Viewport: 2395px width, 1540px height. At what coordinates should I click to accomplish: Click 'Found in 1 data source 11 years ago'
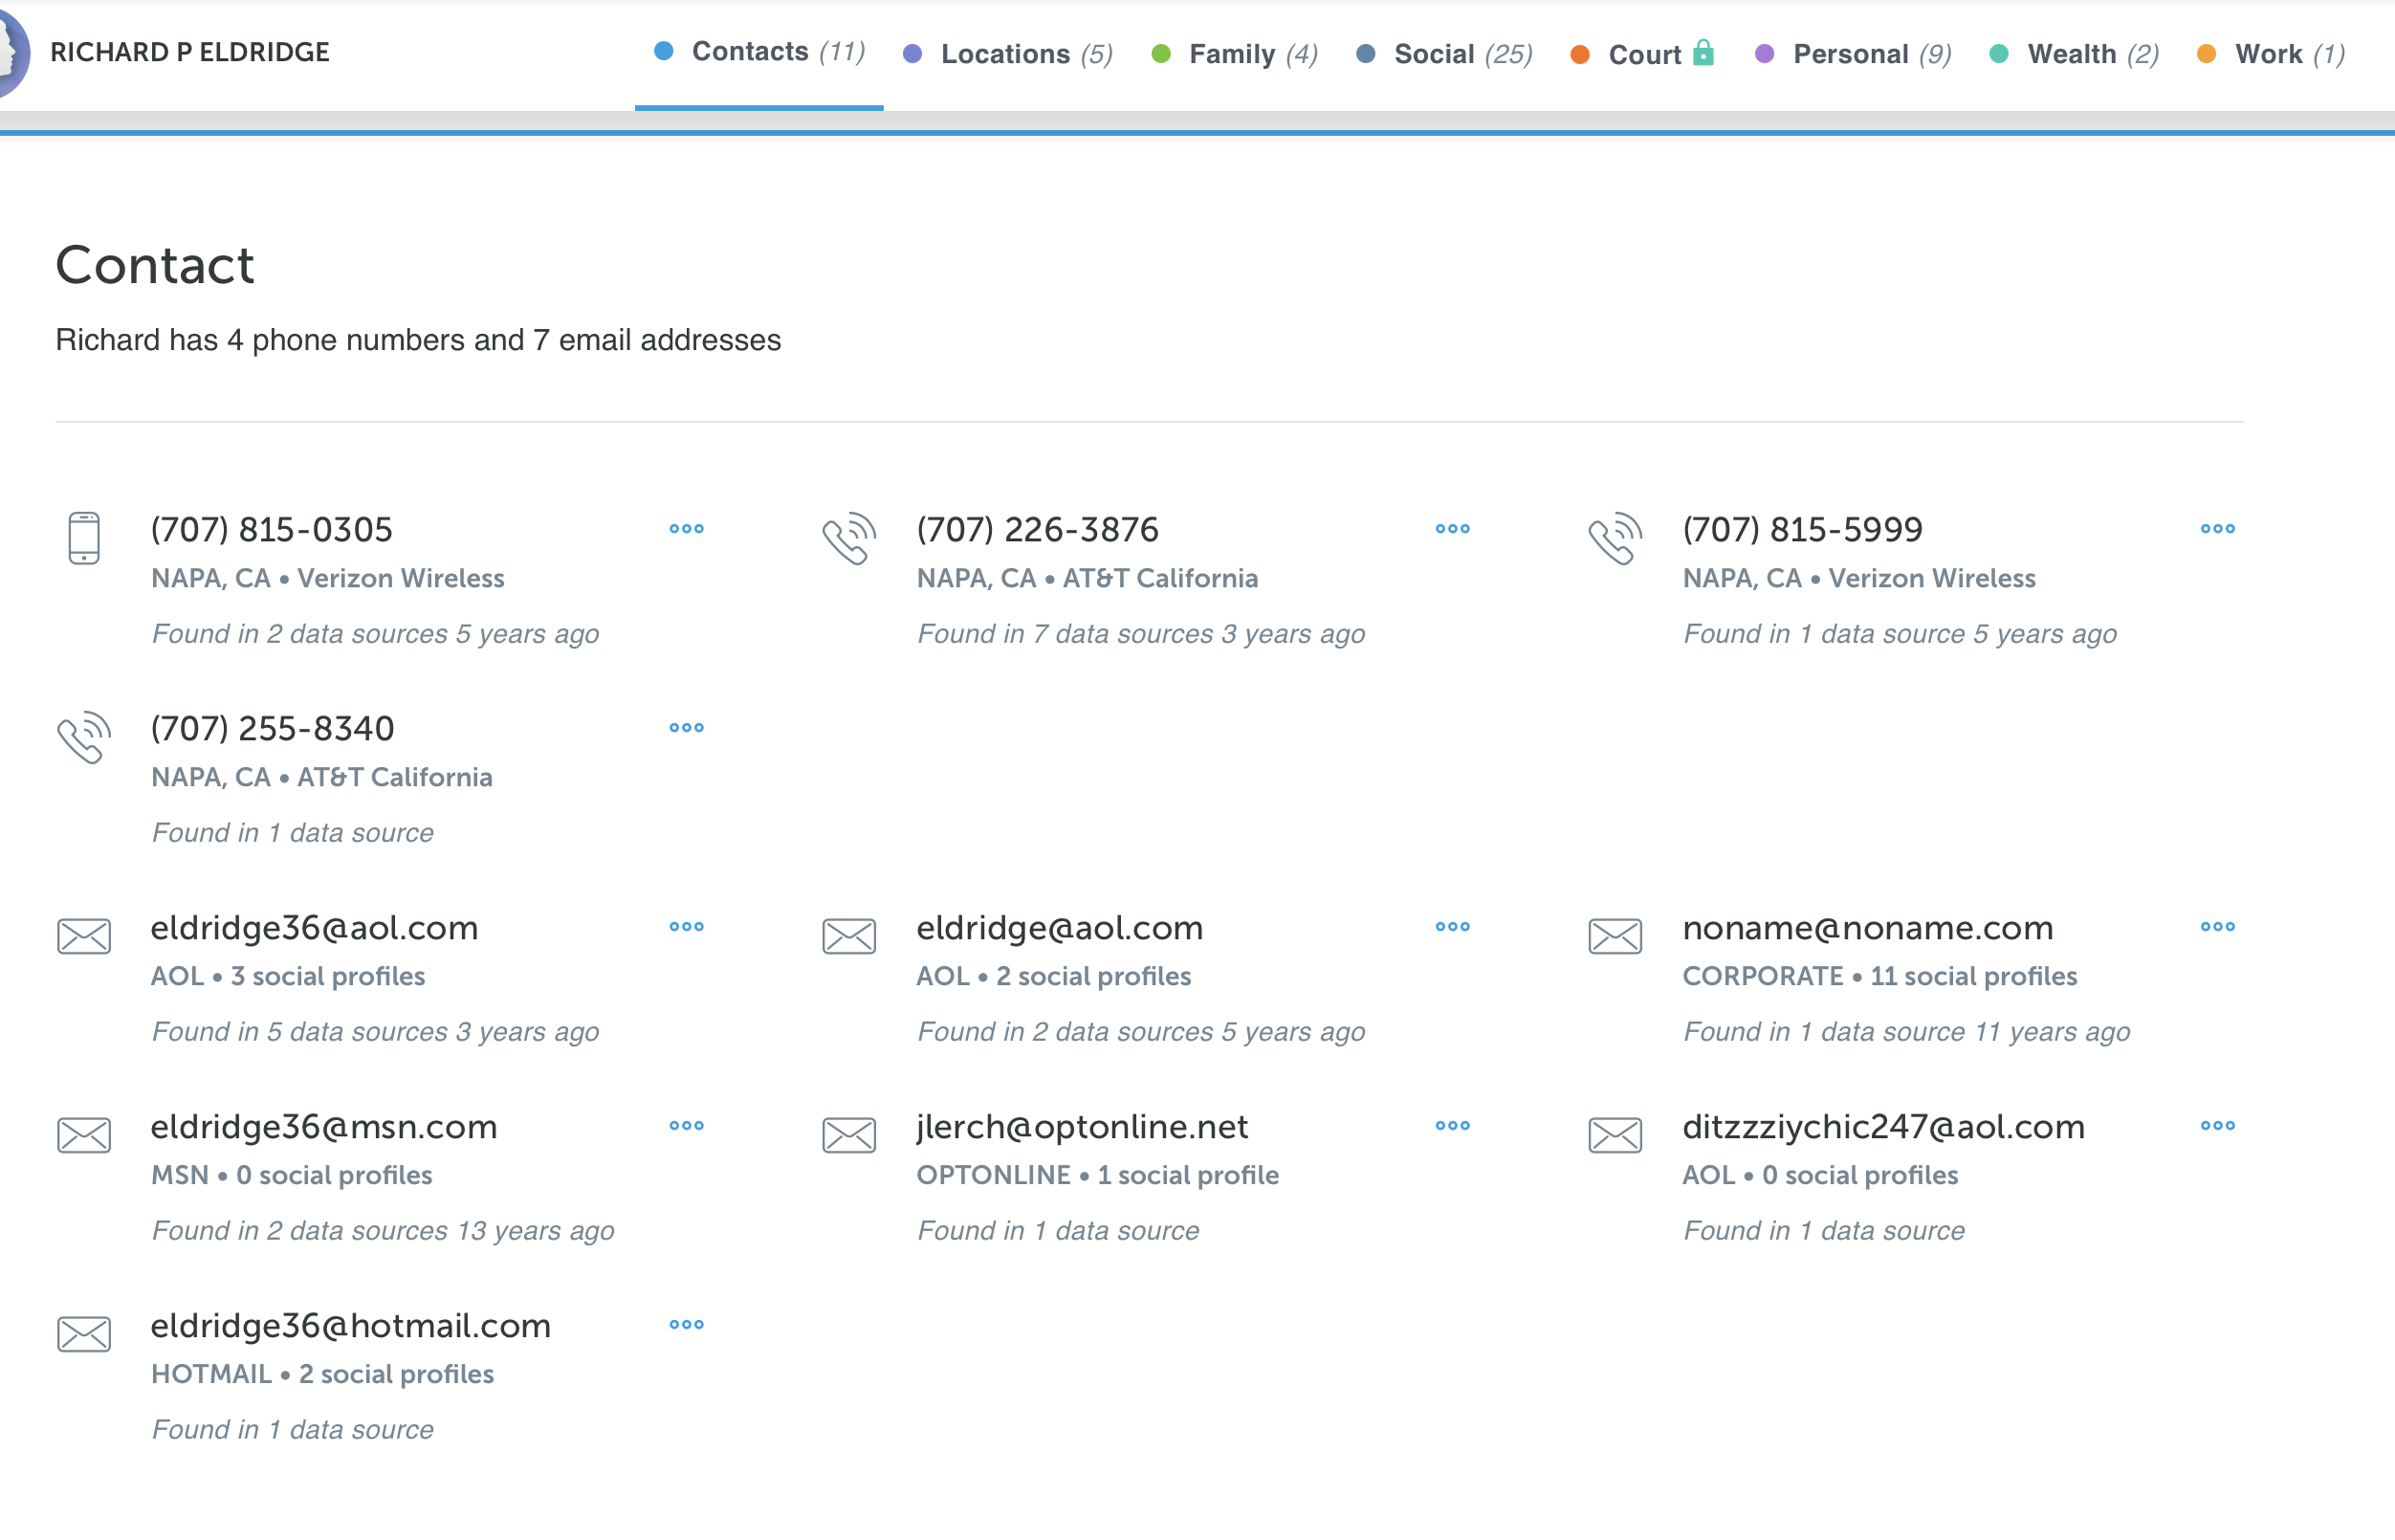click(1907, 1032)
